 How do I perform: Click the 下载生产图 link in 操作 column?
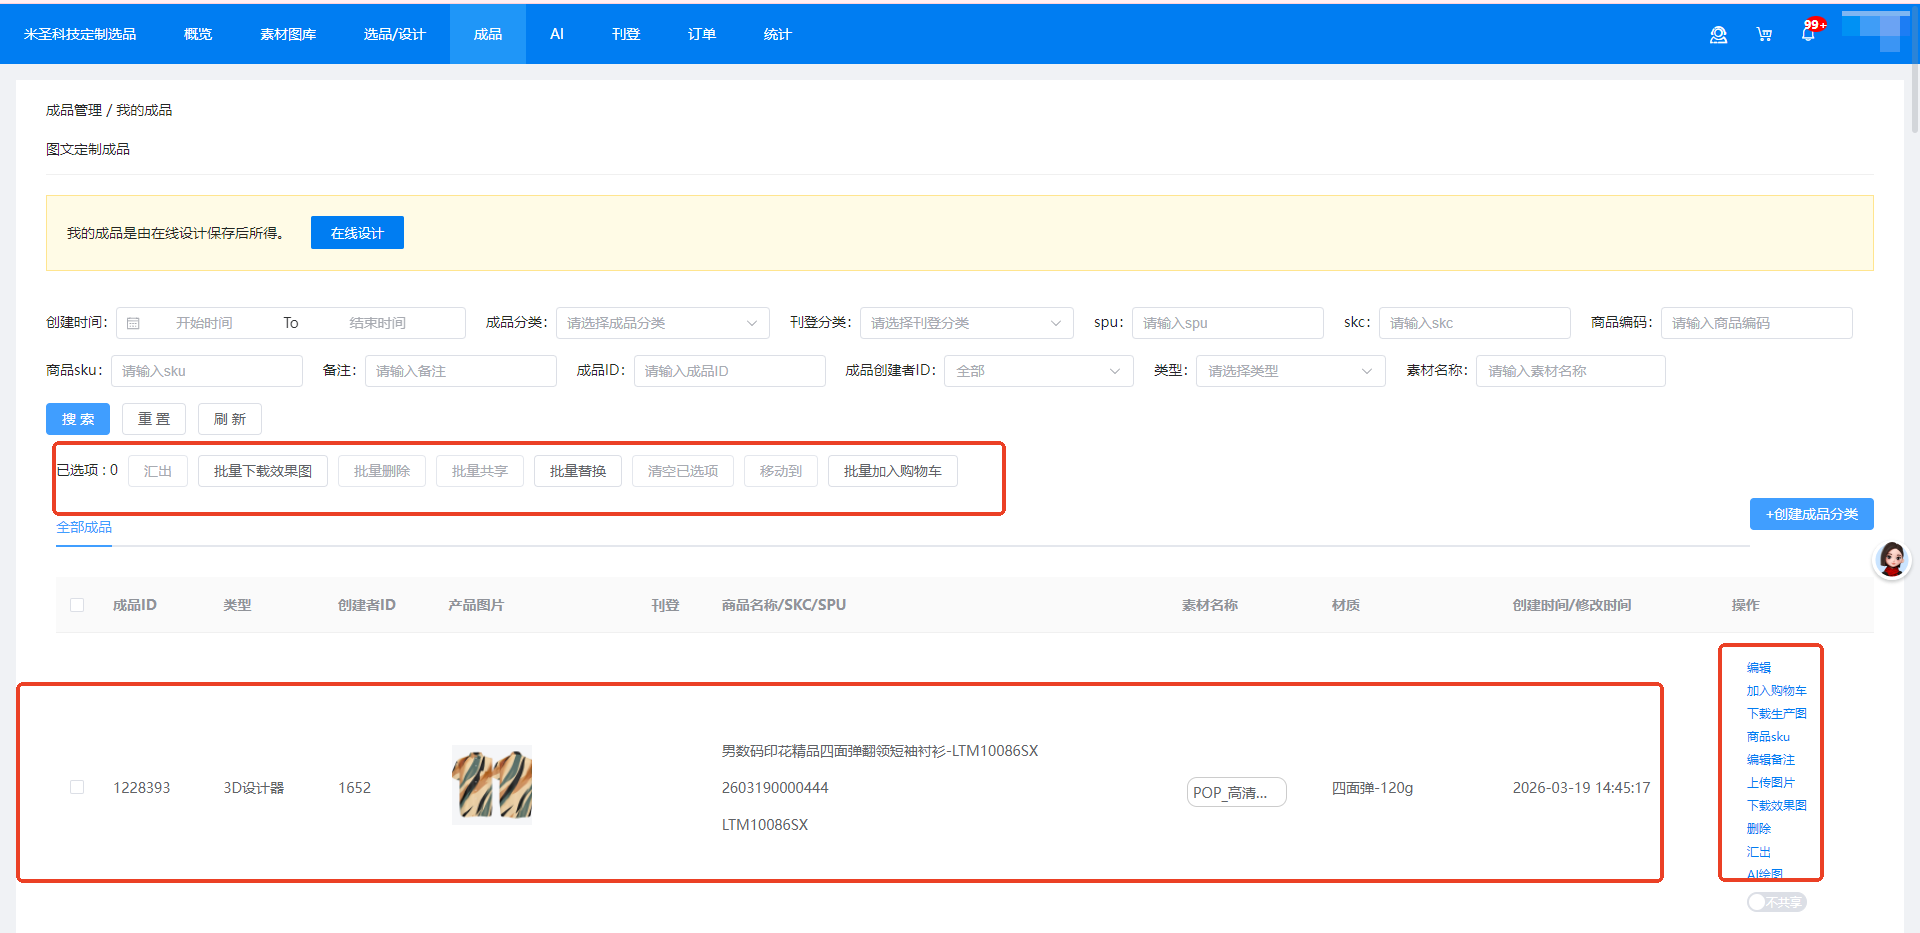point(1776,713)
